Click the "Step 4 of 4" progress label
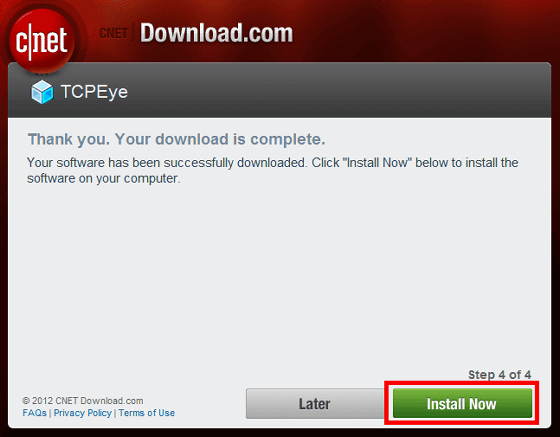Image resolution: width=560 pixels, height=437 pixels. coord(500,375)
